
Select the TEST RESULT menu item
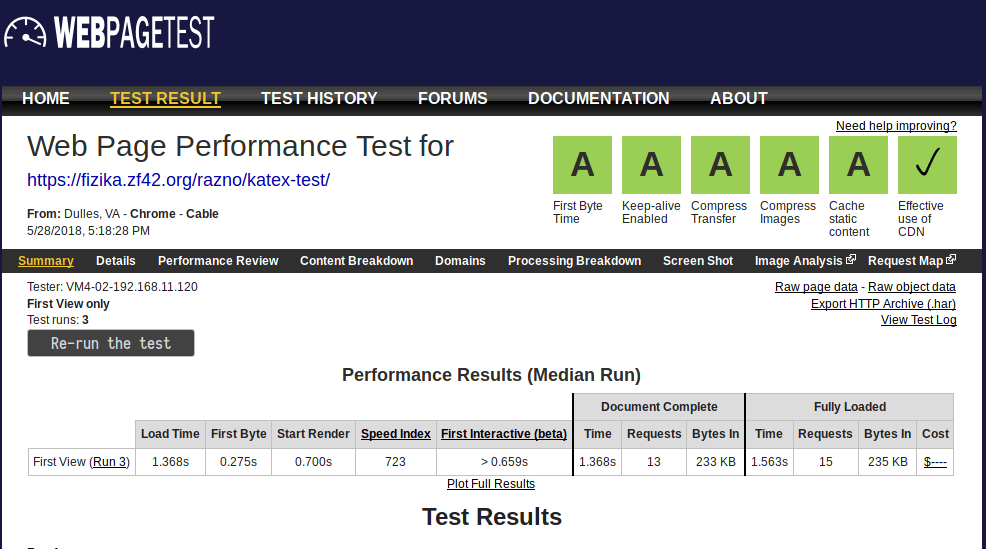(165, 99)
